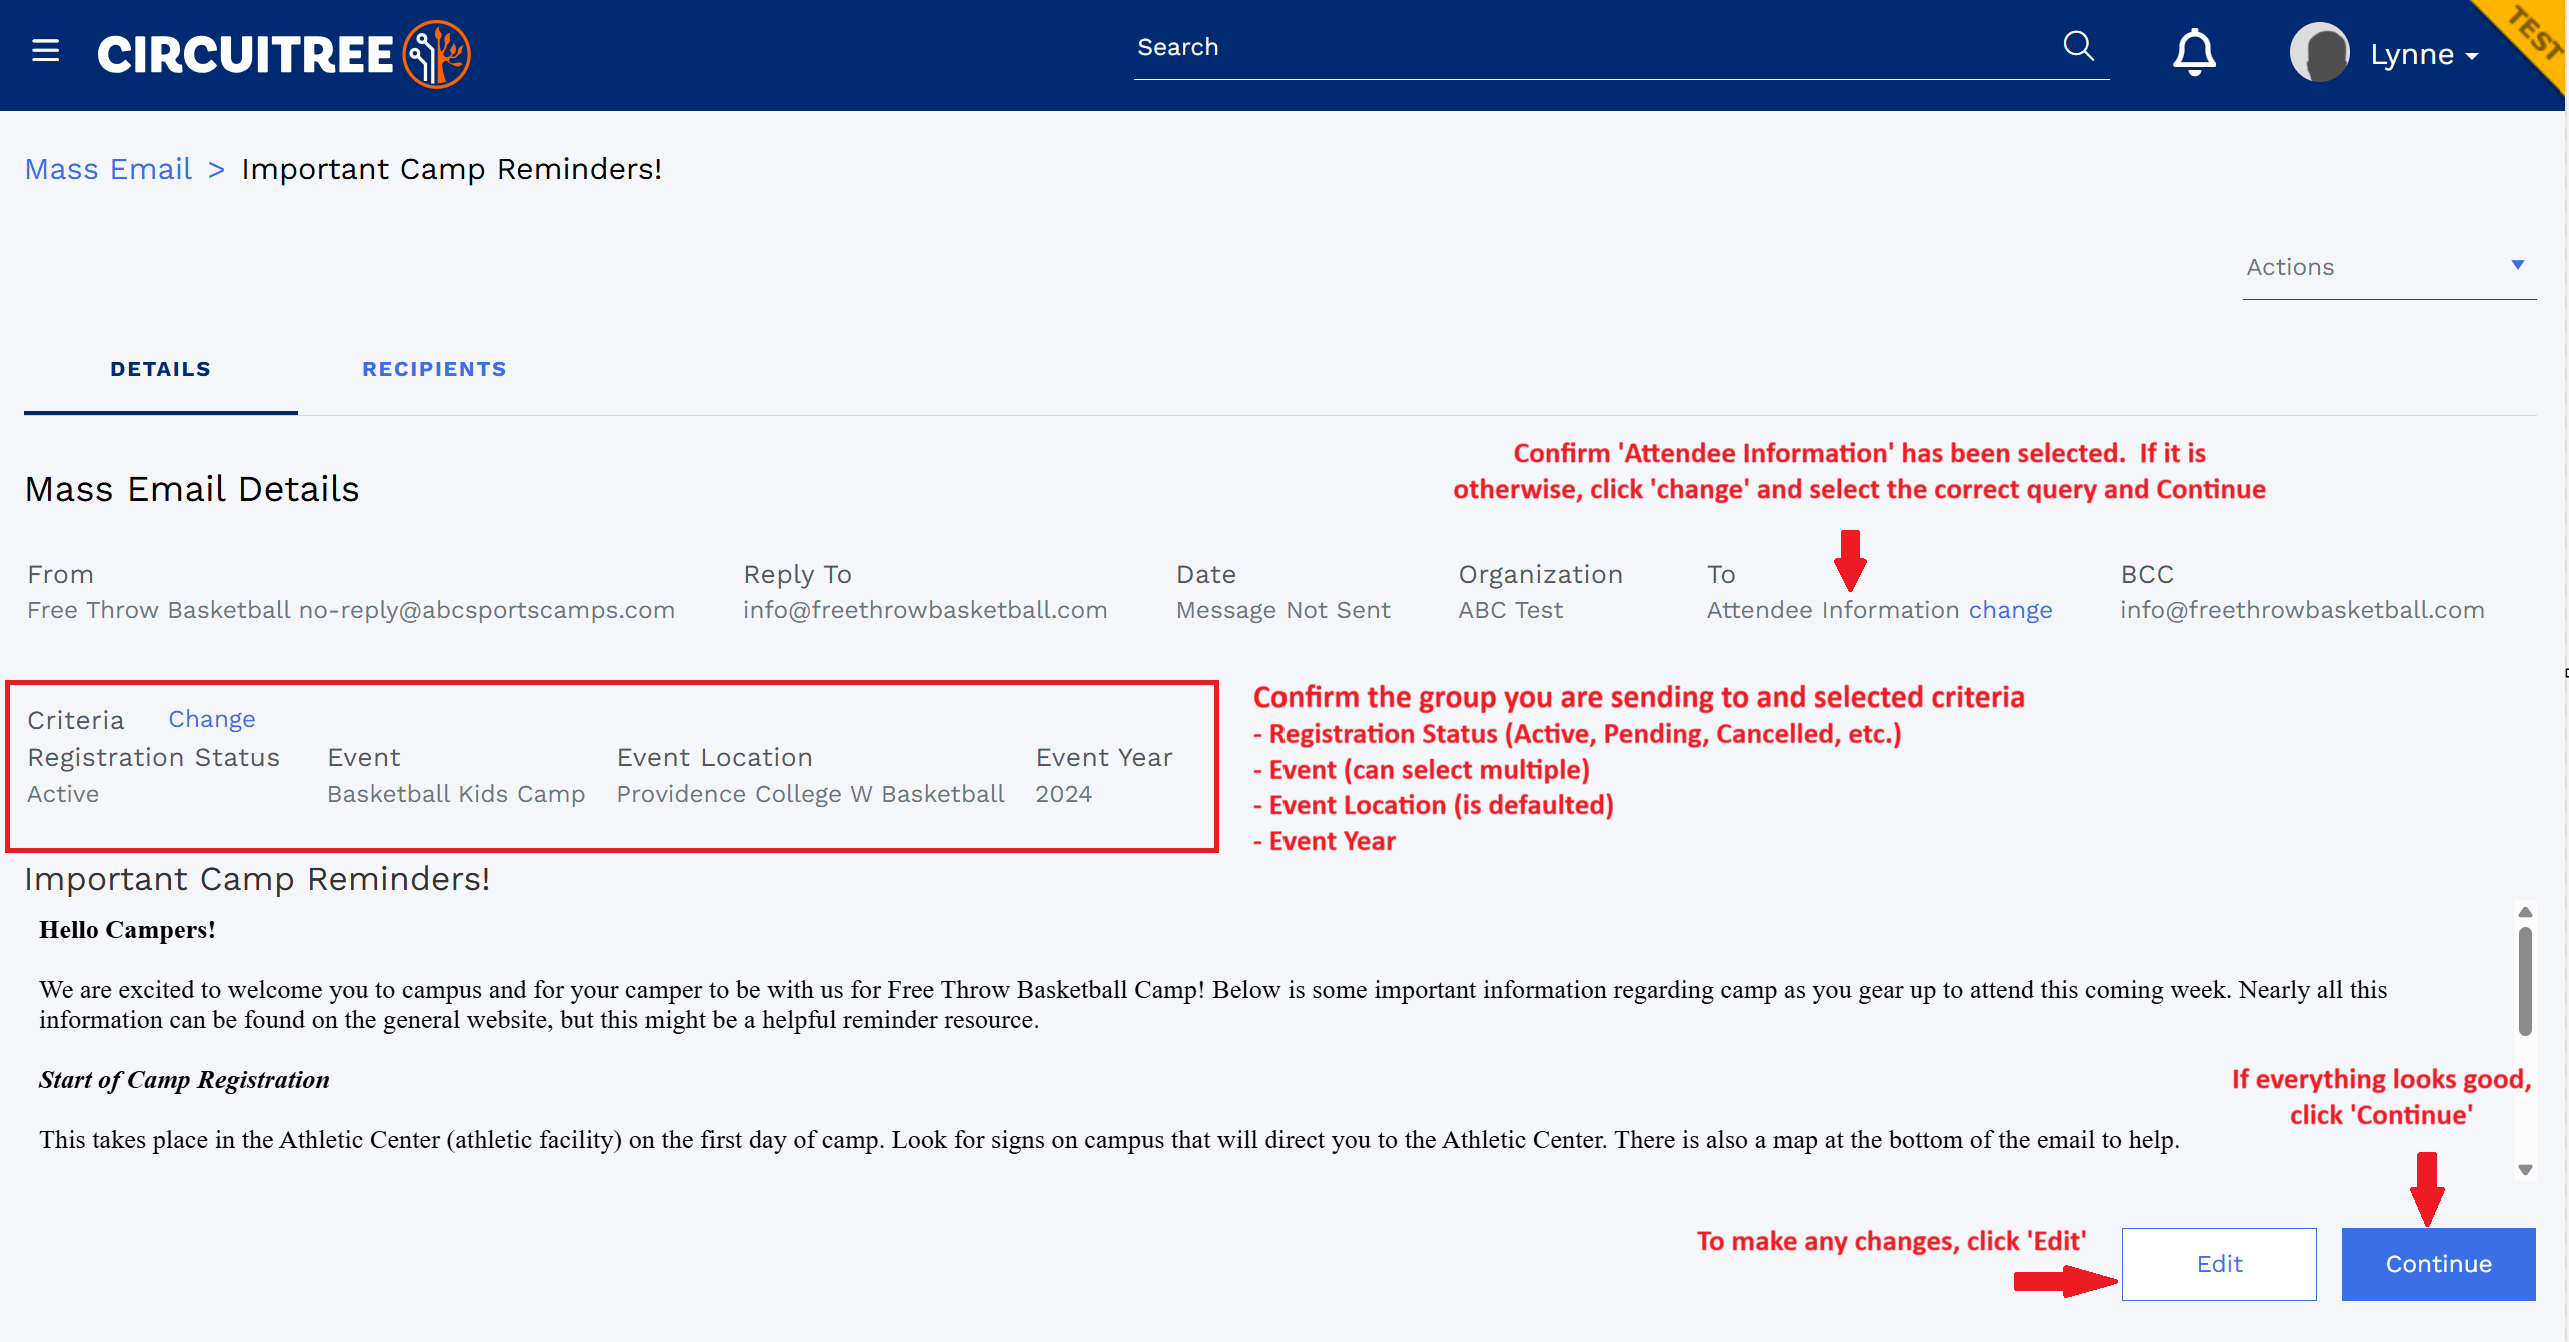Select the From address 'no-reply@abcsportscamps.com' text

point(487,610)
